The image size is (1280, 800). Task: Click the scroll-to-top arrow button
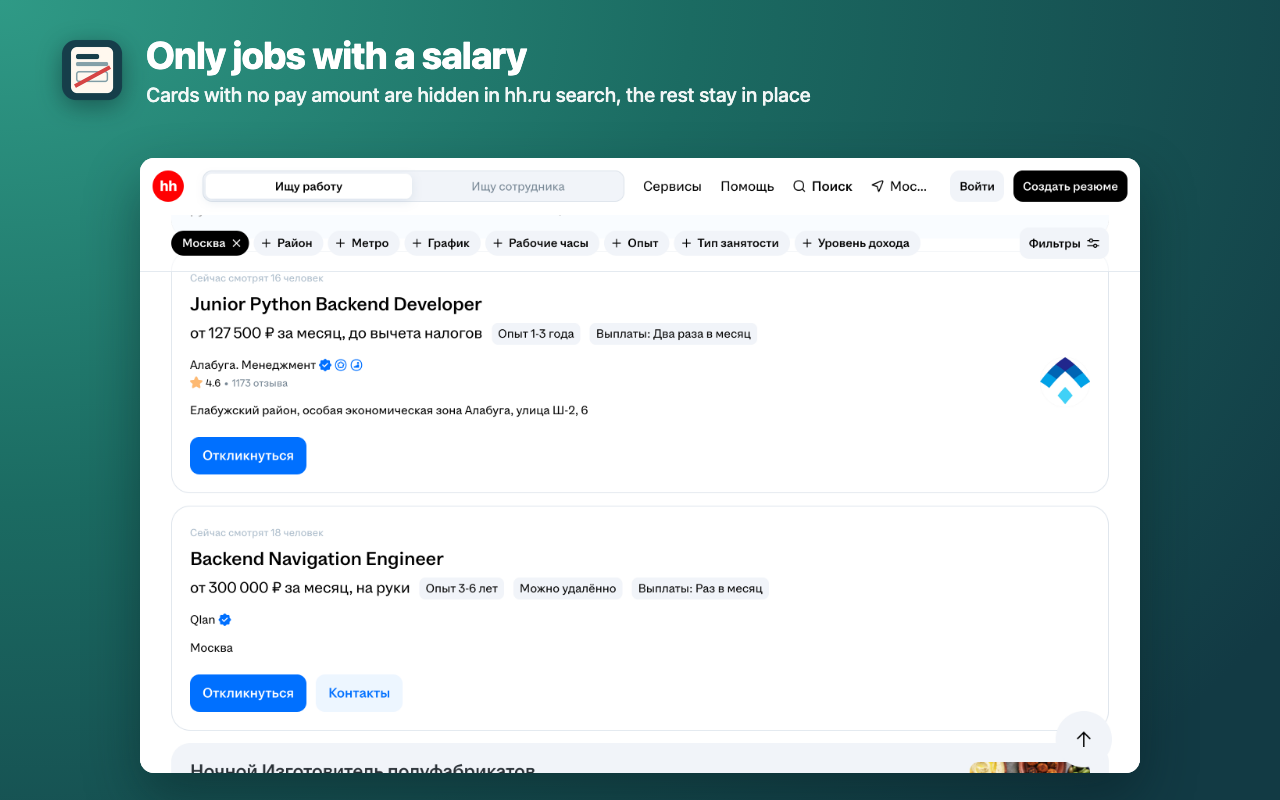tap(1084, 739)
